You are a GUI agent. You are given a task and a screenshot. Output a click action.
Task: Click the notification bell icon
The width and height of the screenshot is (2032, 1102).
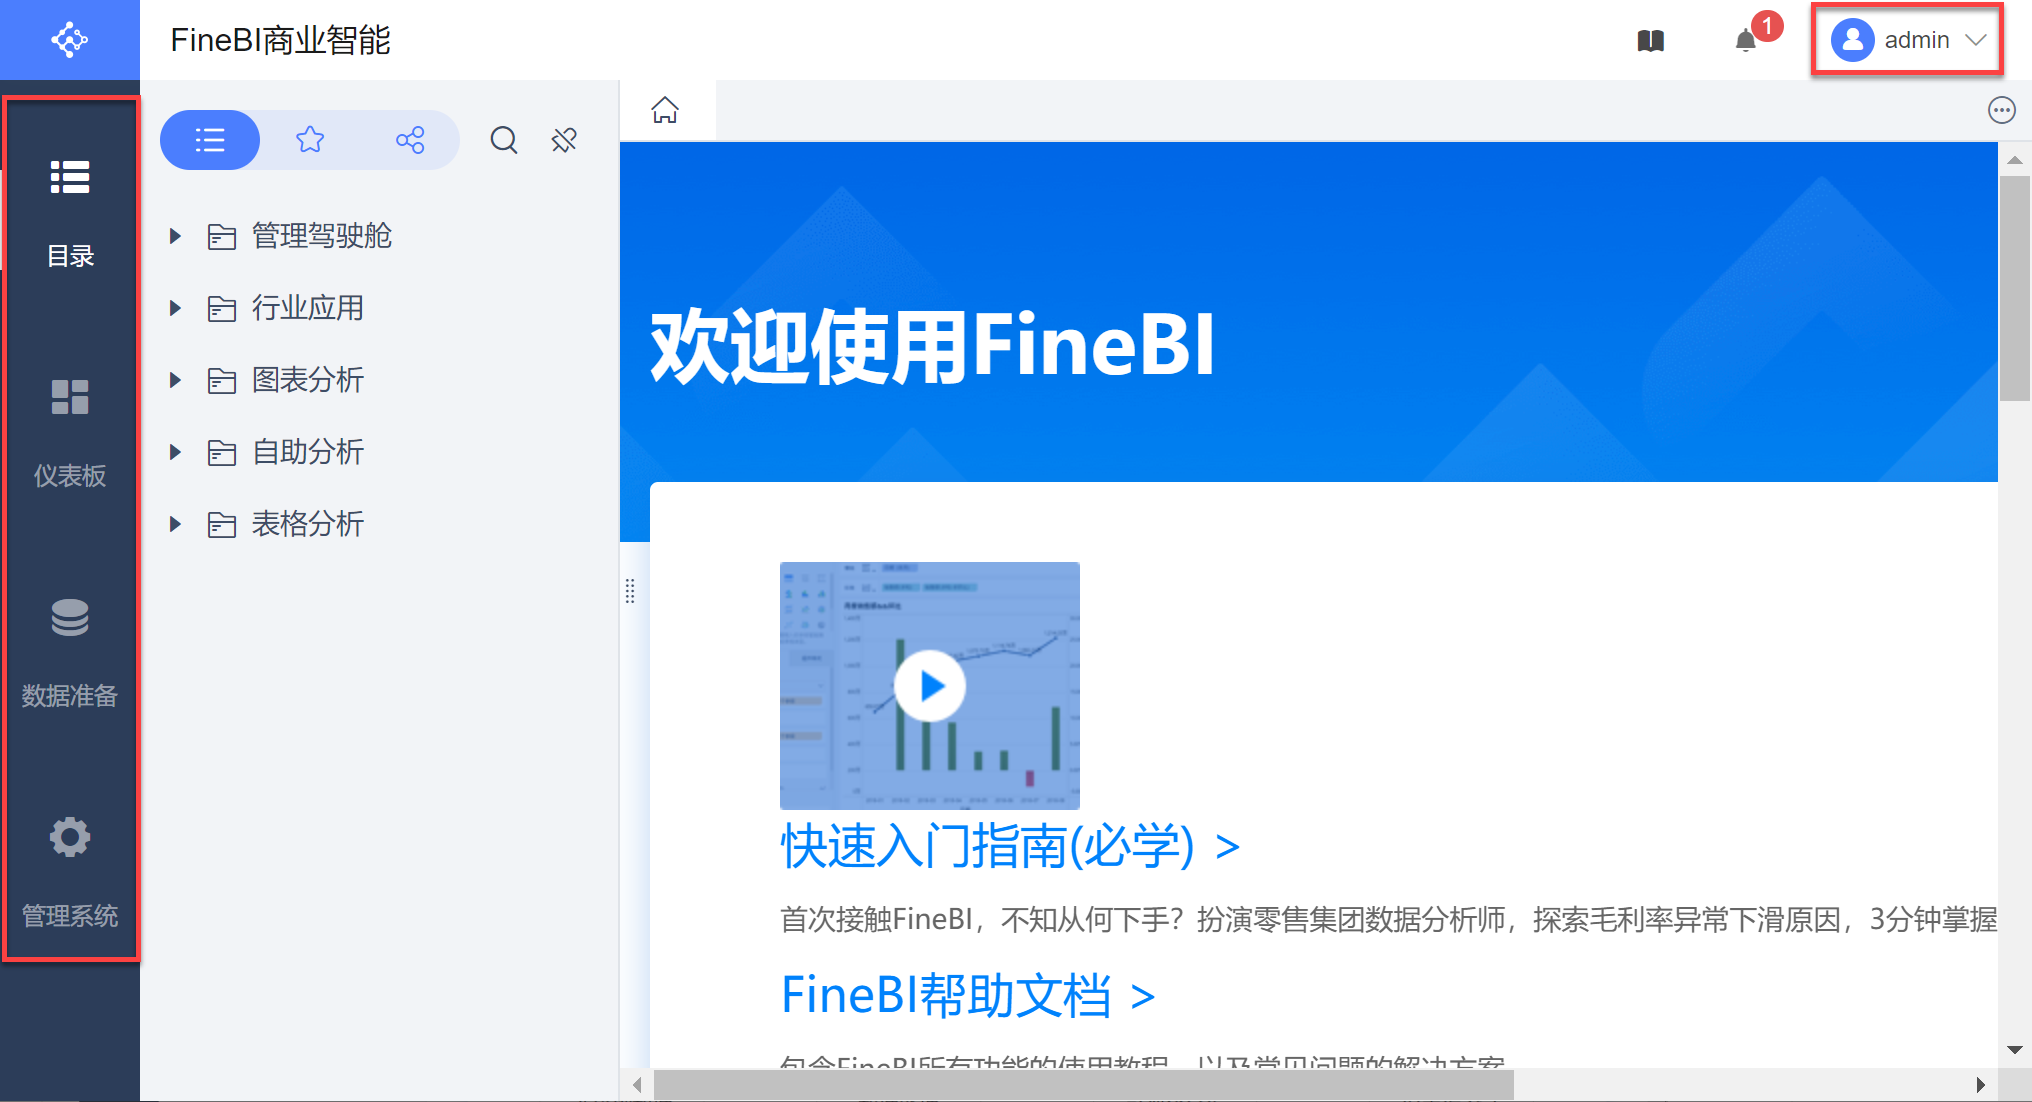click(x=1746, y=41)
